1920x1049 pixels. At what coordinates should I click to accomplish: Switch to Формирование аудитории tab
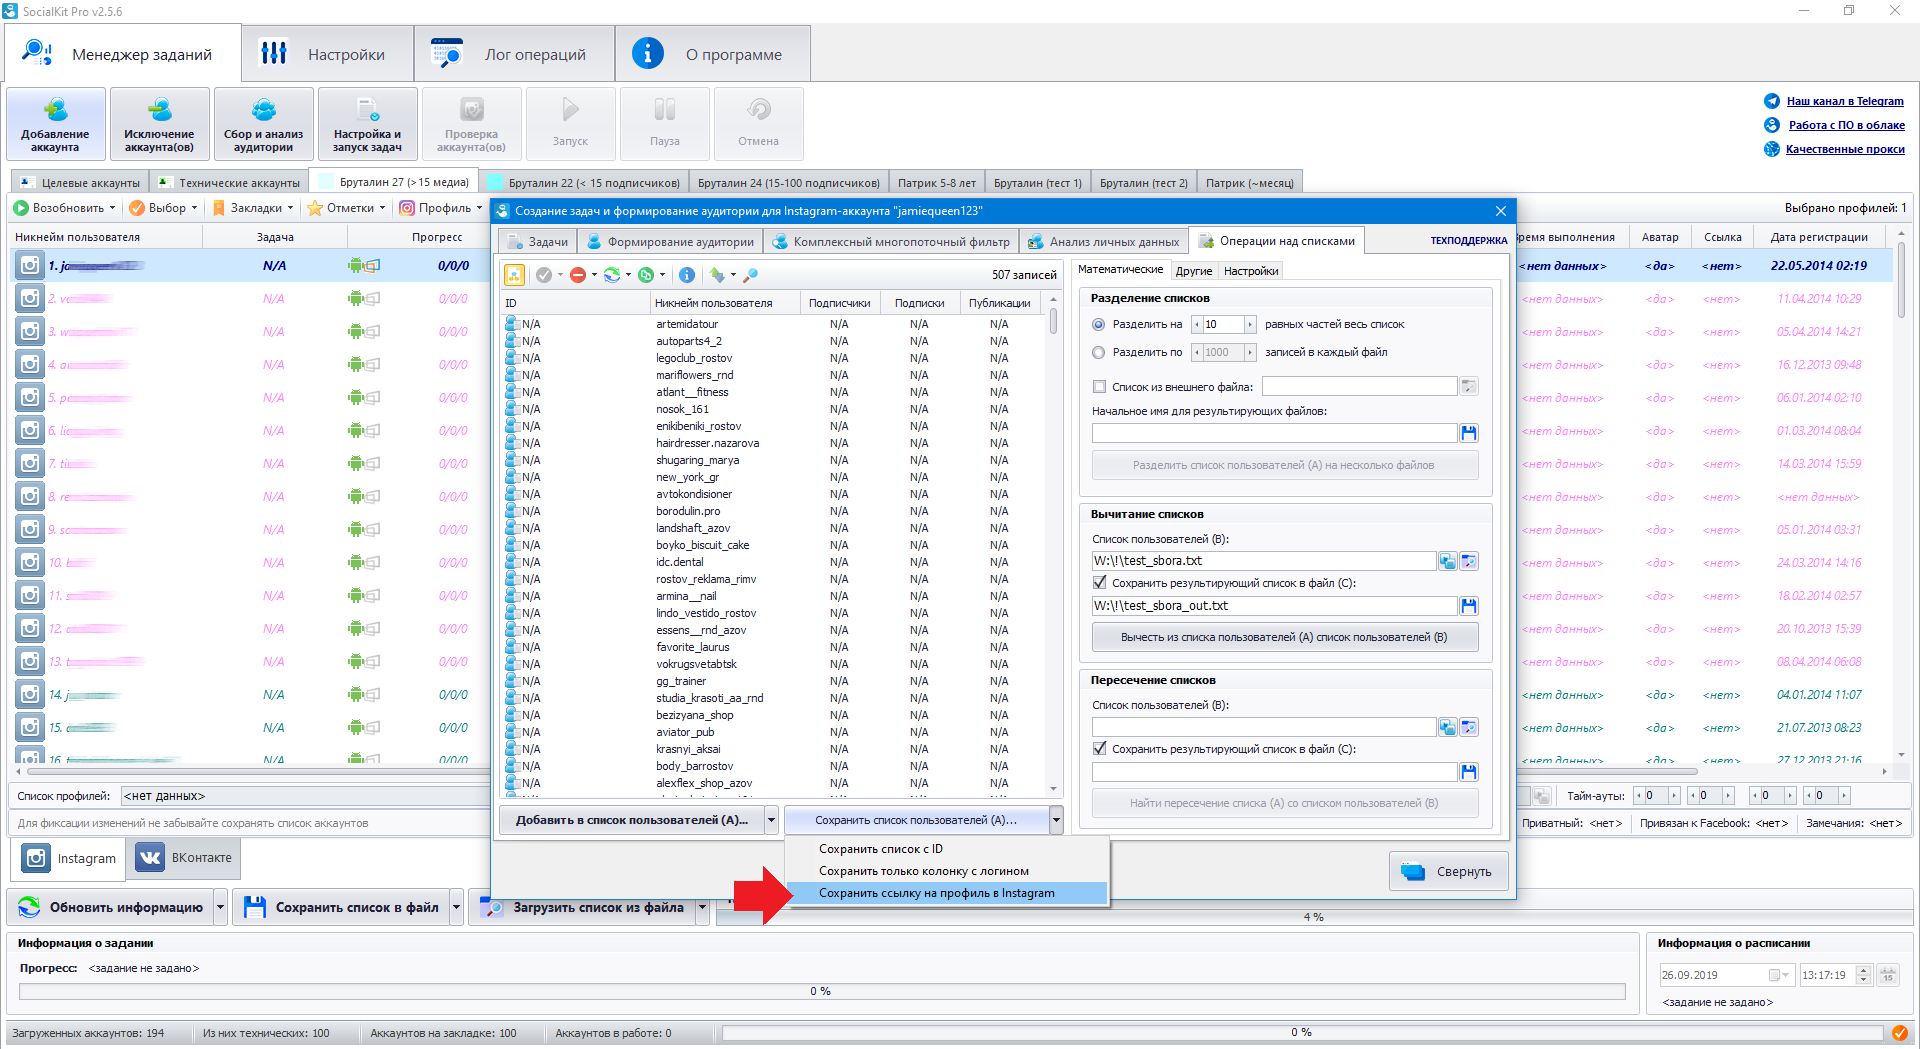(x=670, y=242)
